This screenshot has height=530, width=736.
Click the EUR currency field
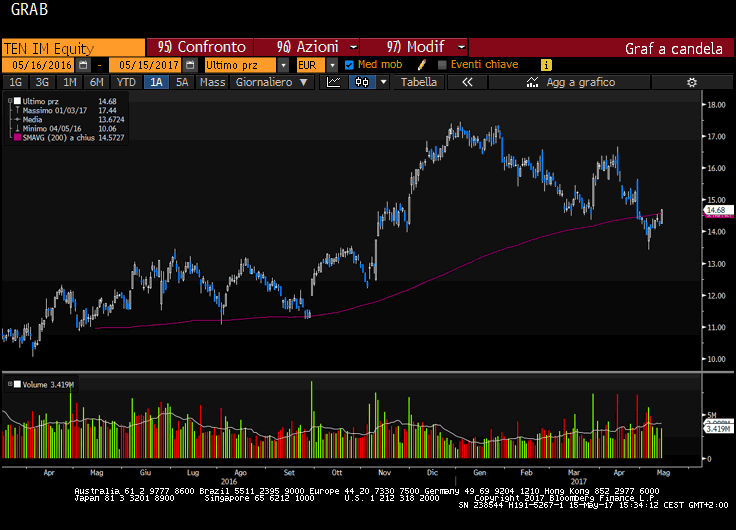[x=311, y=65]
